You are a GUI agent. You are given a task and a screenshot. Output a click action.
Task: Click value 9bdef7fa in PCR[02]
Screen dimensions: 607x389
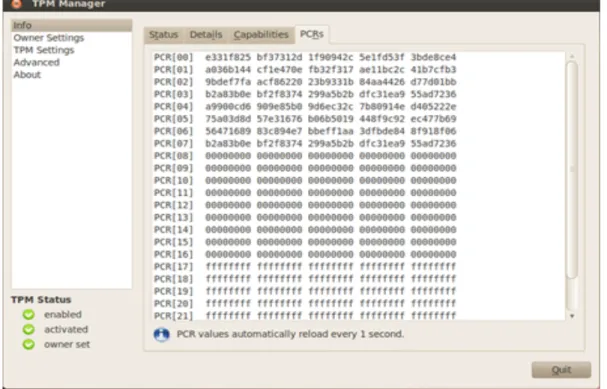[228, 82]
